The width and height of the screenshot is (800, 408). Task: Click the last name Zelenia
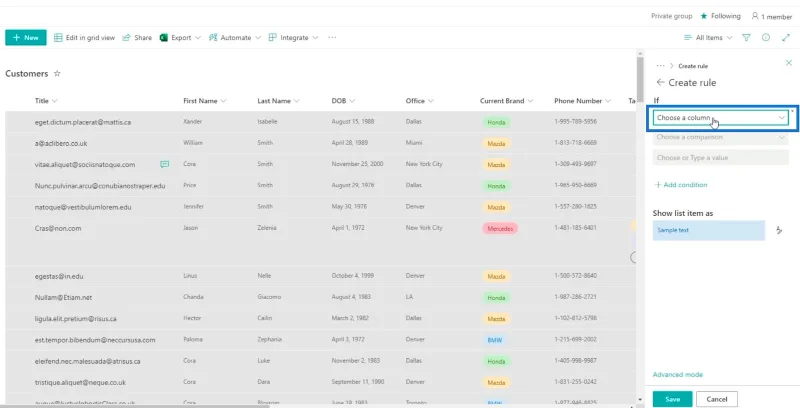pyautogui.click(x=267, y=227)
